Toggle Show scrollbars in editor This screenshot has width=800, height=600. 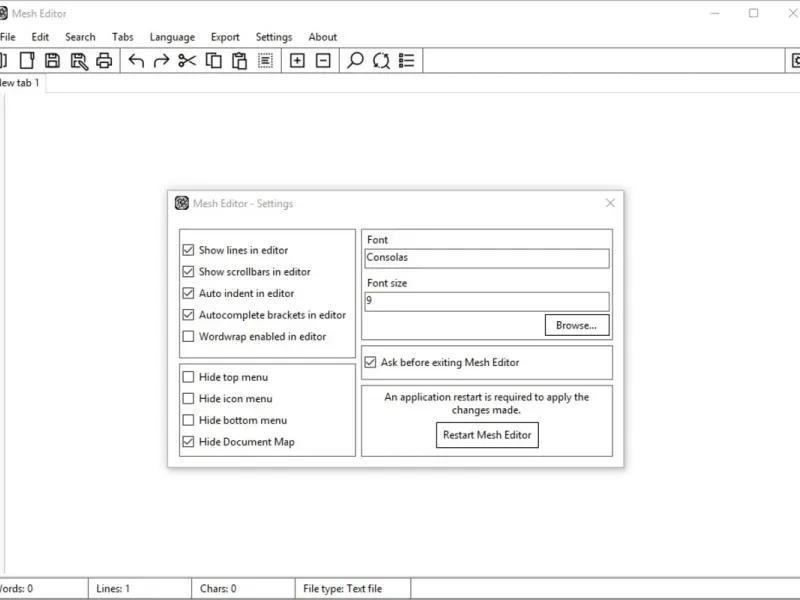click(x=188, y=271)
